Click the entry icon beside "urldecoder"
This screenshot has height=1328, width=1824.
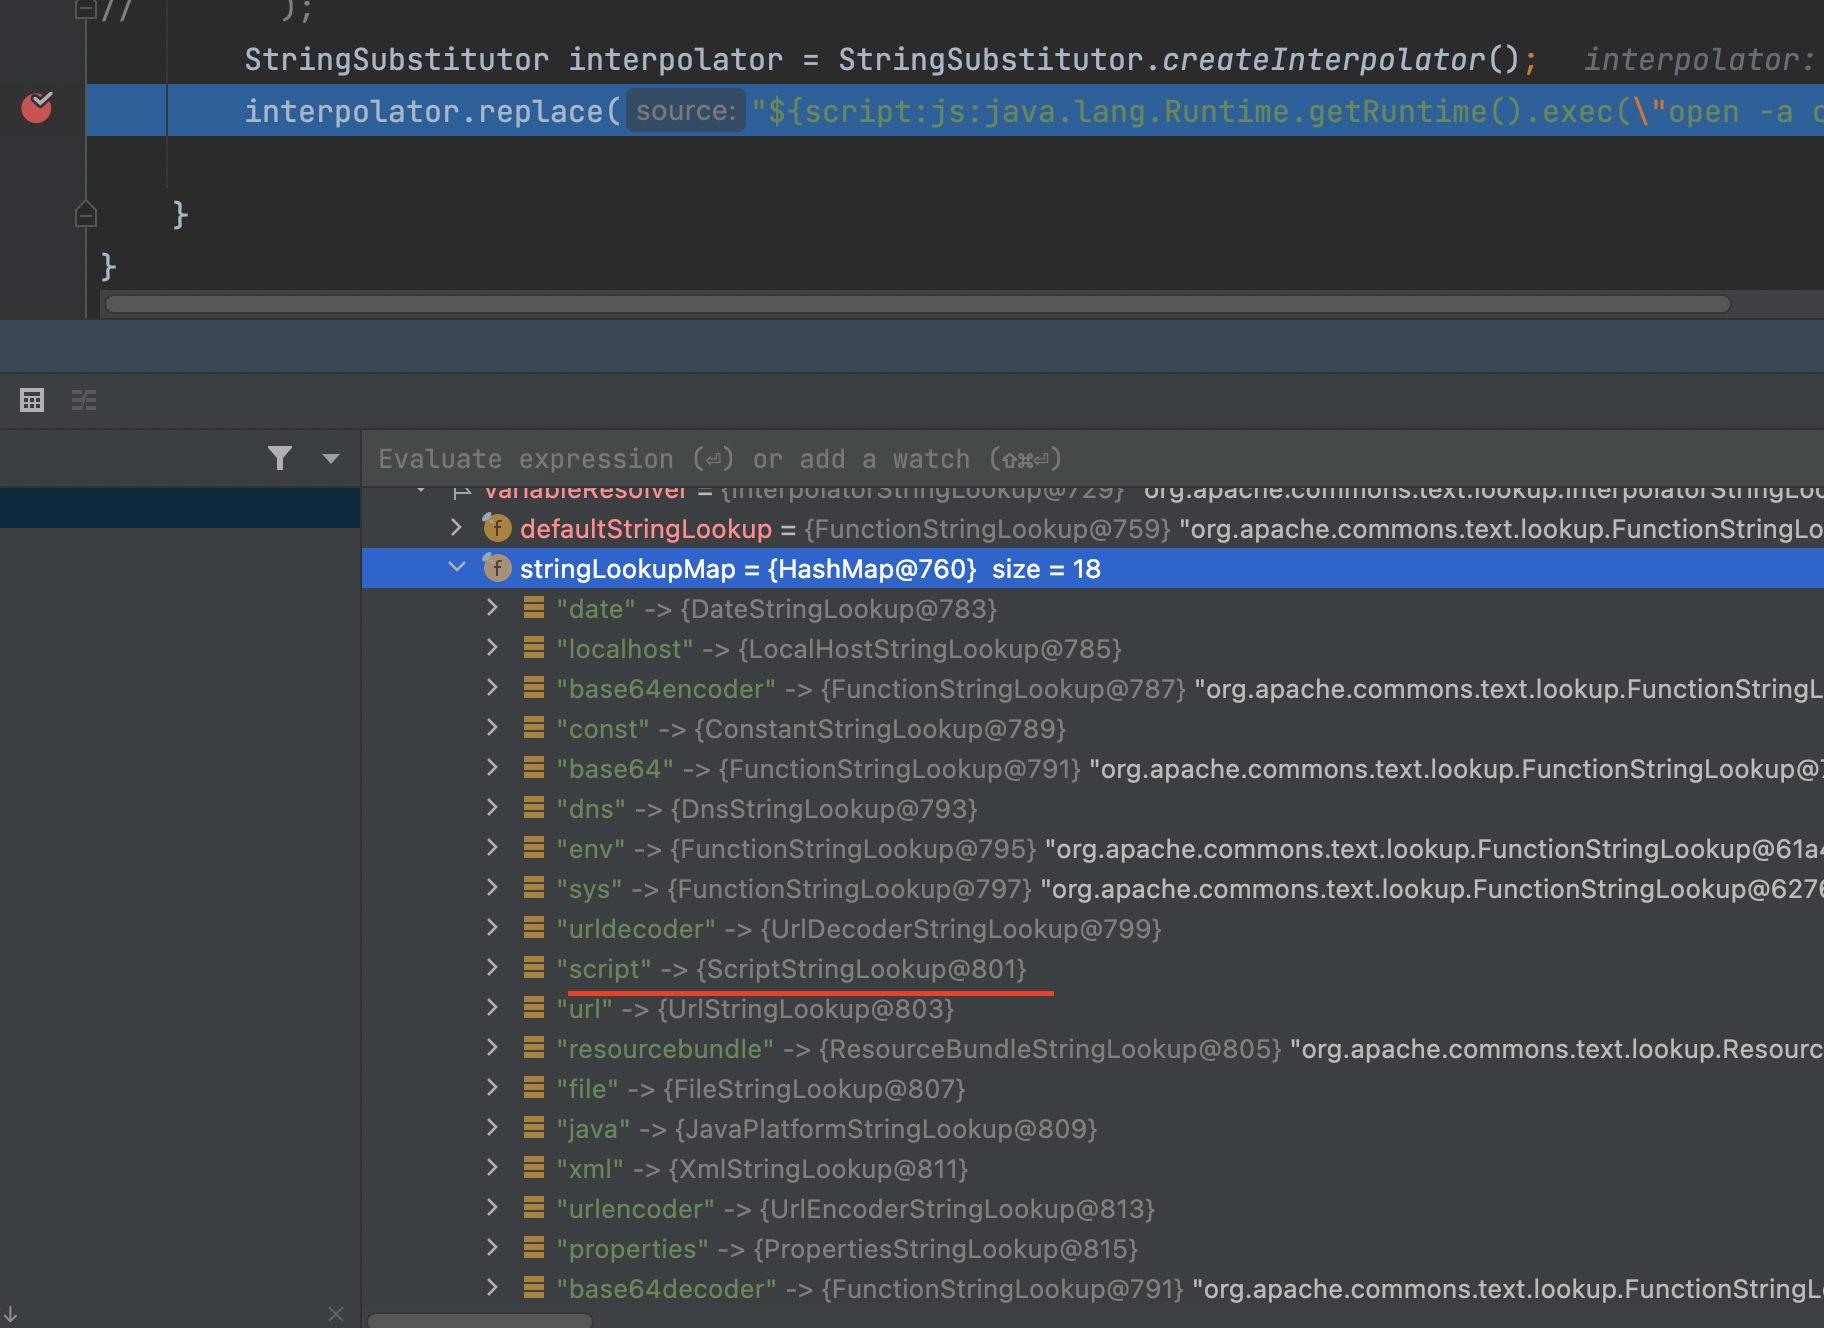[534, 927]
